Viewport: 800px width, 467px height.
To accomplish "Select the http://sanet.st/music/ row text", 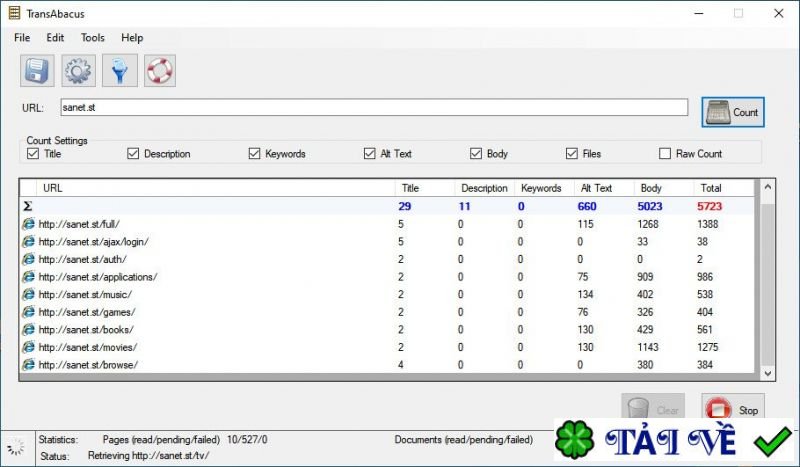I will point(85,294).
